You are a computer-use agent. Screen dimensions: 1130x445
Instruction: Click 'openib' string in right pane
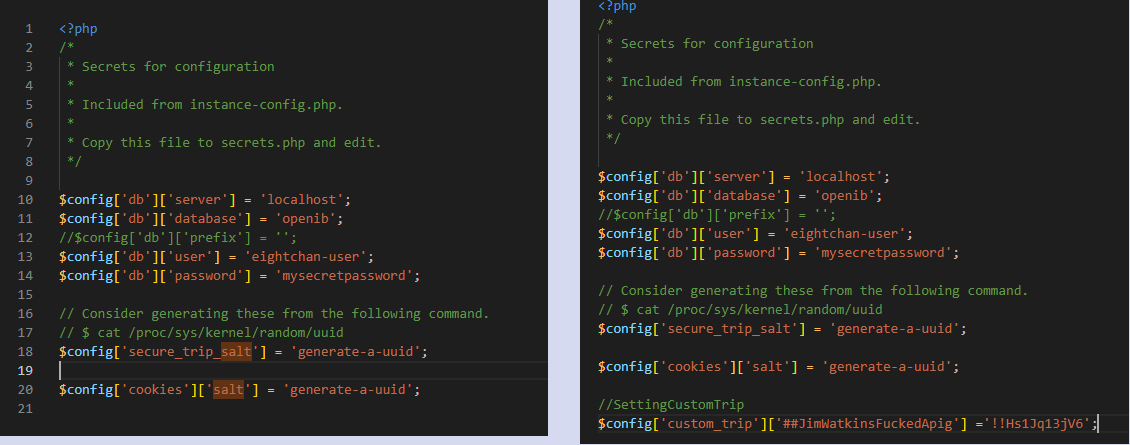point(844,195)
